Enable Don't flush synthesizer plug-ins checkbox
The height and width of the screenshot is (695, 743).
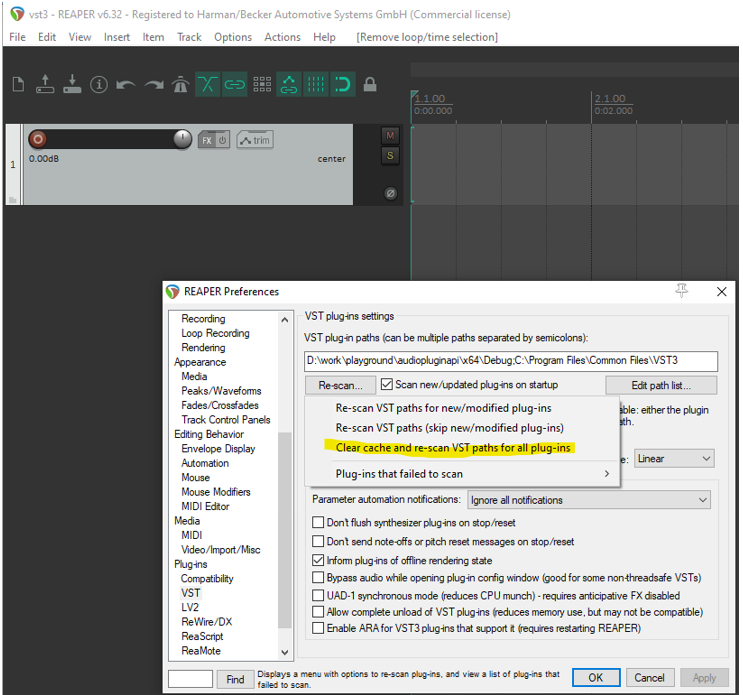point(318,522)
